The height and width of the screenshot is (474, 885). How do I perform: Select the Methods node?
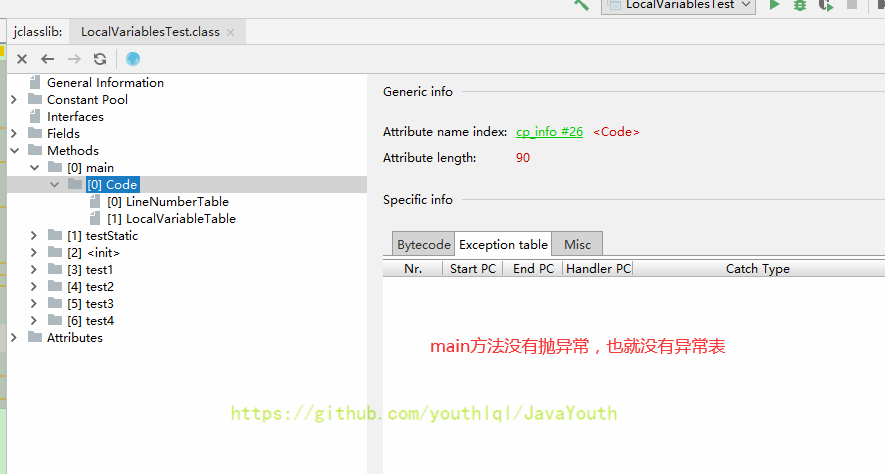point(73,151)
